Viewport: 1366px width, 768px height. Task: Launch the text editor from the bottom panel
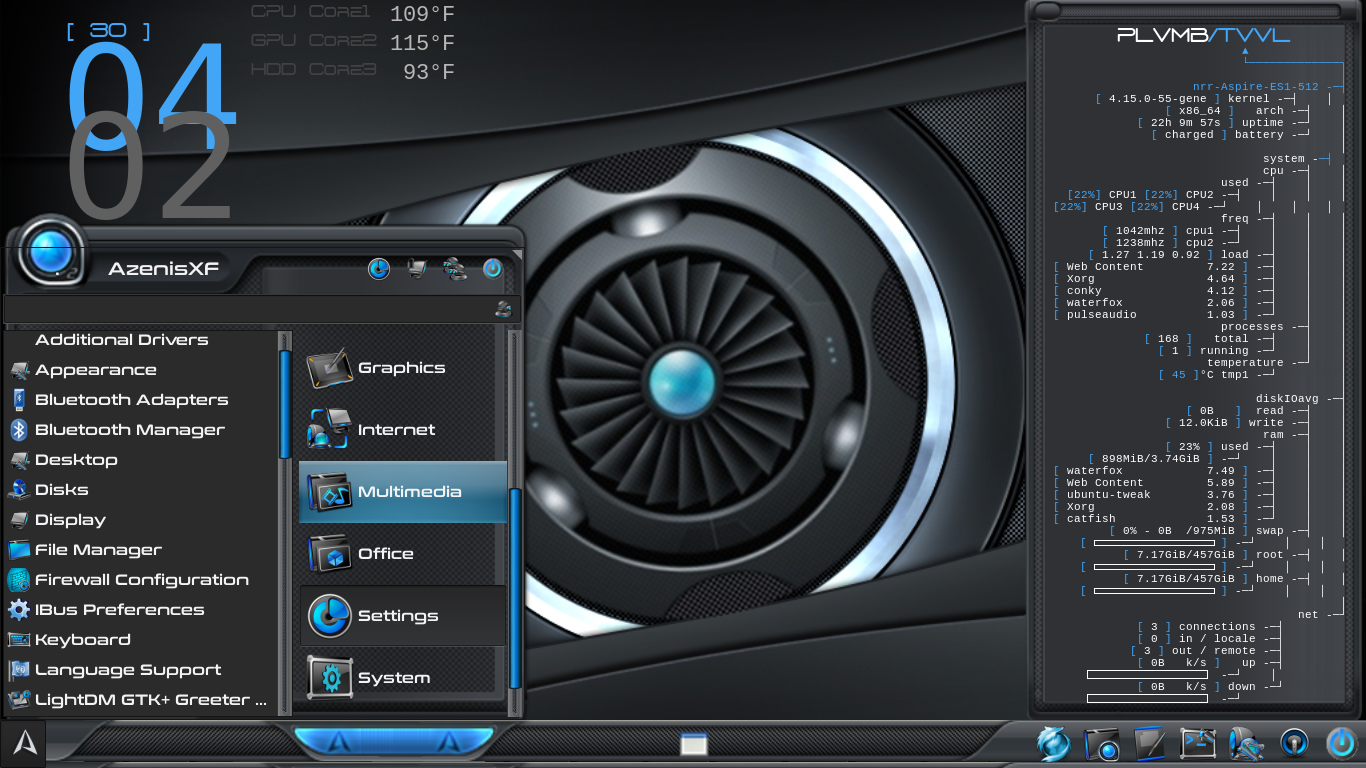[x=1150, y=744]
